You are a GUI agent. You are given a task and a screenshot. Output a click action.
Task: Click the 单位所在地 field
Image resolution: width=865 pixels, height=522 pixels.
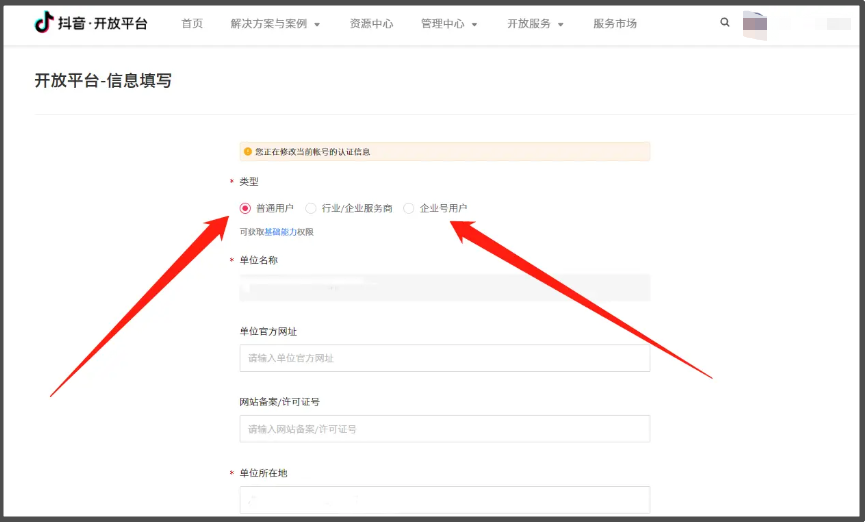click(x=445, y=499)
